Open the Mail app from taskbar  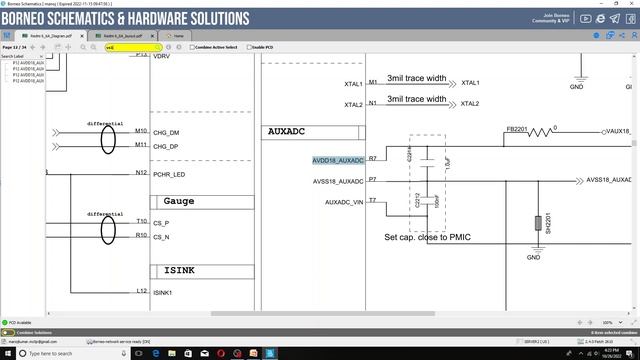(x=204, y=353)
